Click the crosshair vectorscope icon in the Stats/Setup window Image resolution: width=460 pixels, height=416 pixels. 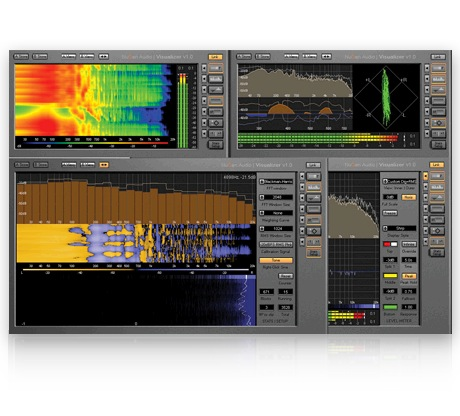pos(314,231)
